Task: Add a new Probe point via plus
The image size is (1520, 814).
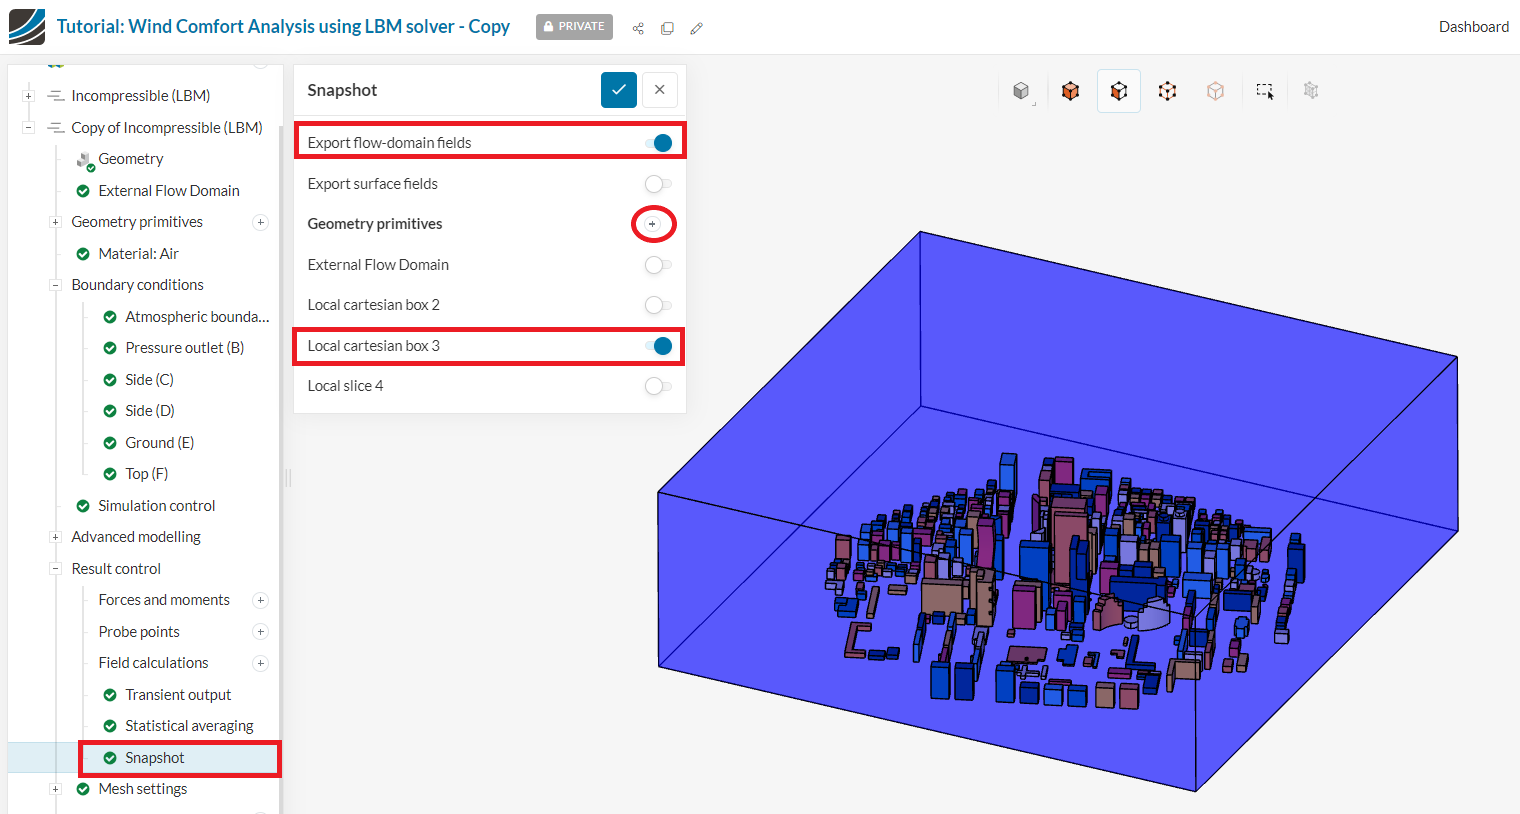Action: point(260,631)
